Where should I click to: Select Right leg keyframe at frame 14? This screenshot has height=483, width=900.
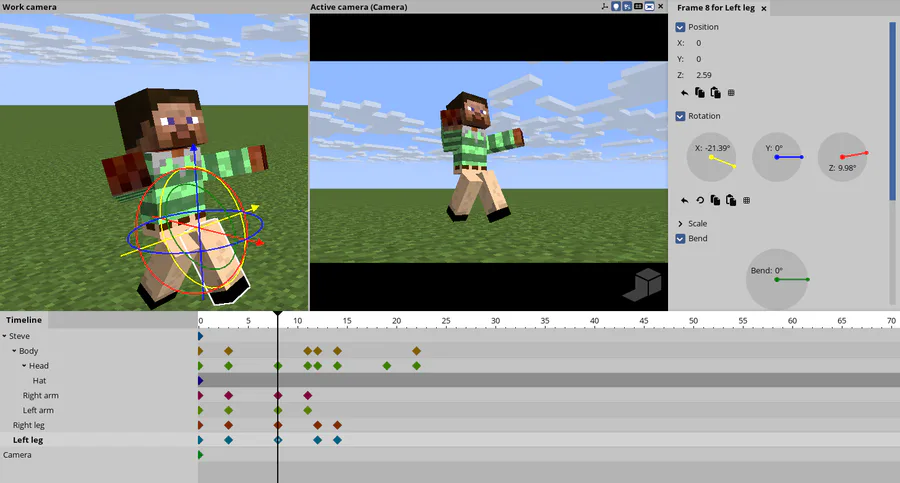pos(338,426)
